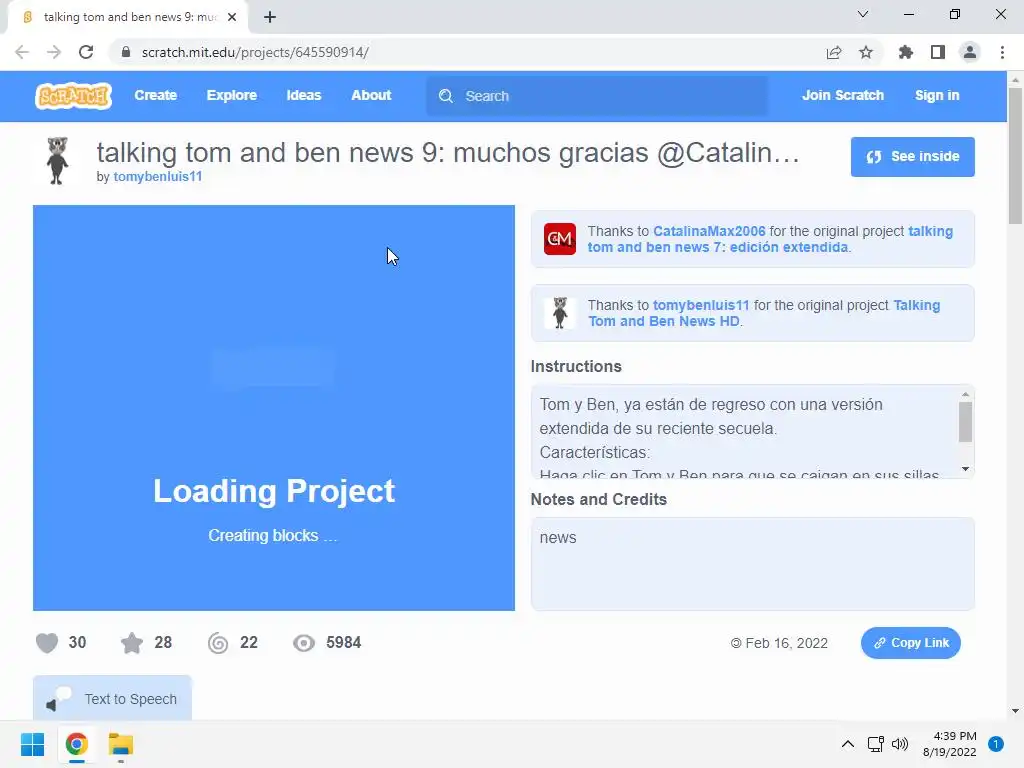Screen dimensions: 1024x768
Task: Show hidden tray icons chevron
Action: pos(848,744)
